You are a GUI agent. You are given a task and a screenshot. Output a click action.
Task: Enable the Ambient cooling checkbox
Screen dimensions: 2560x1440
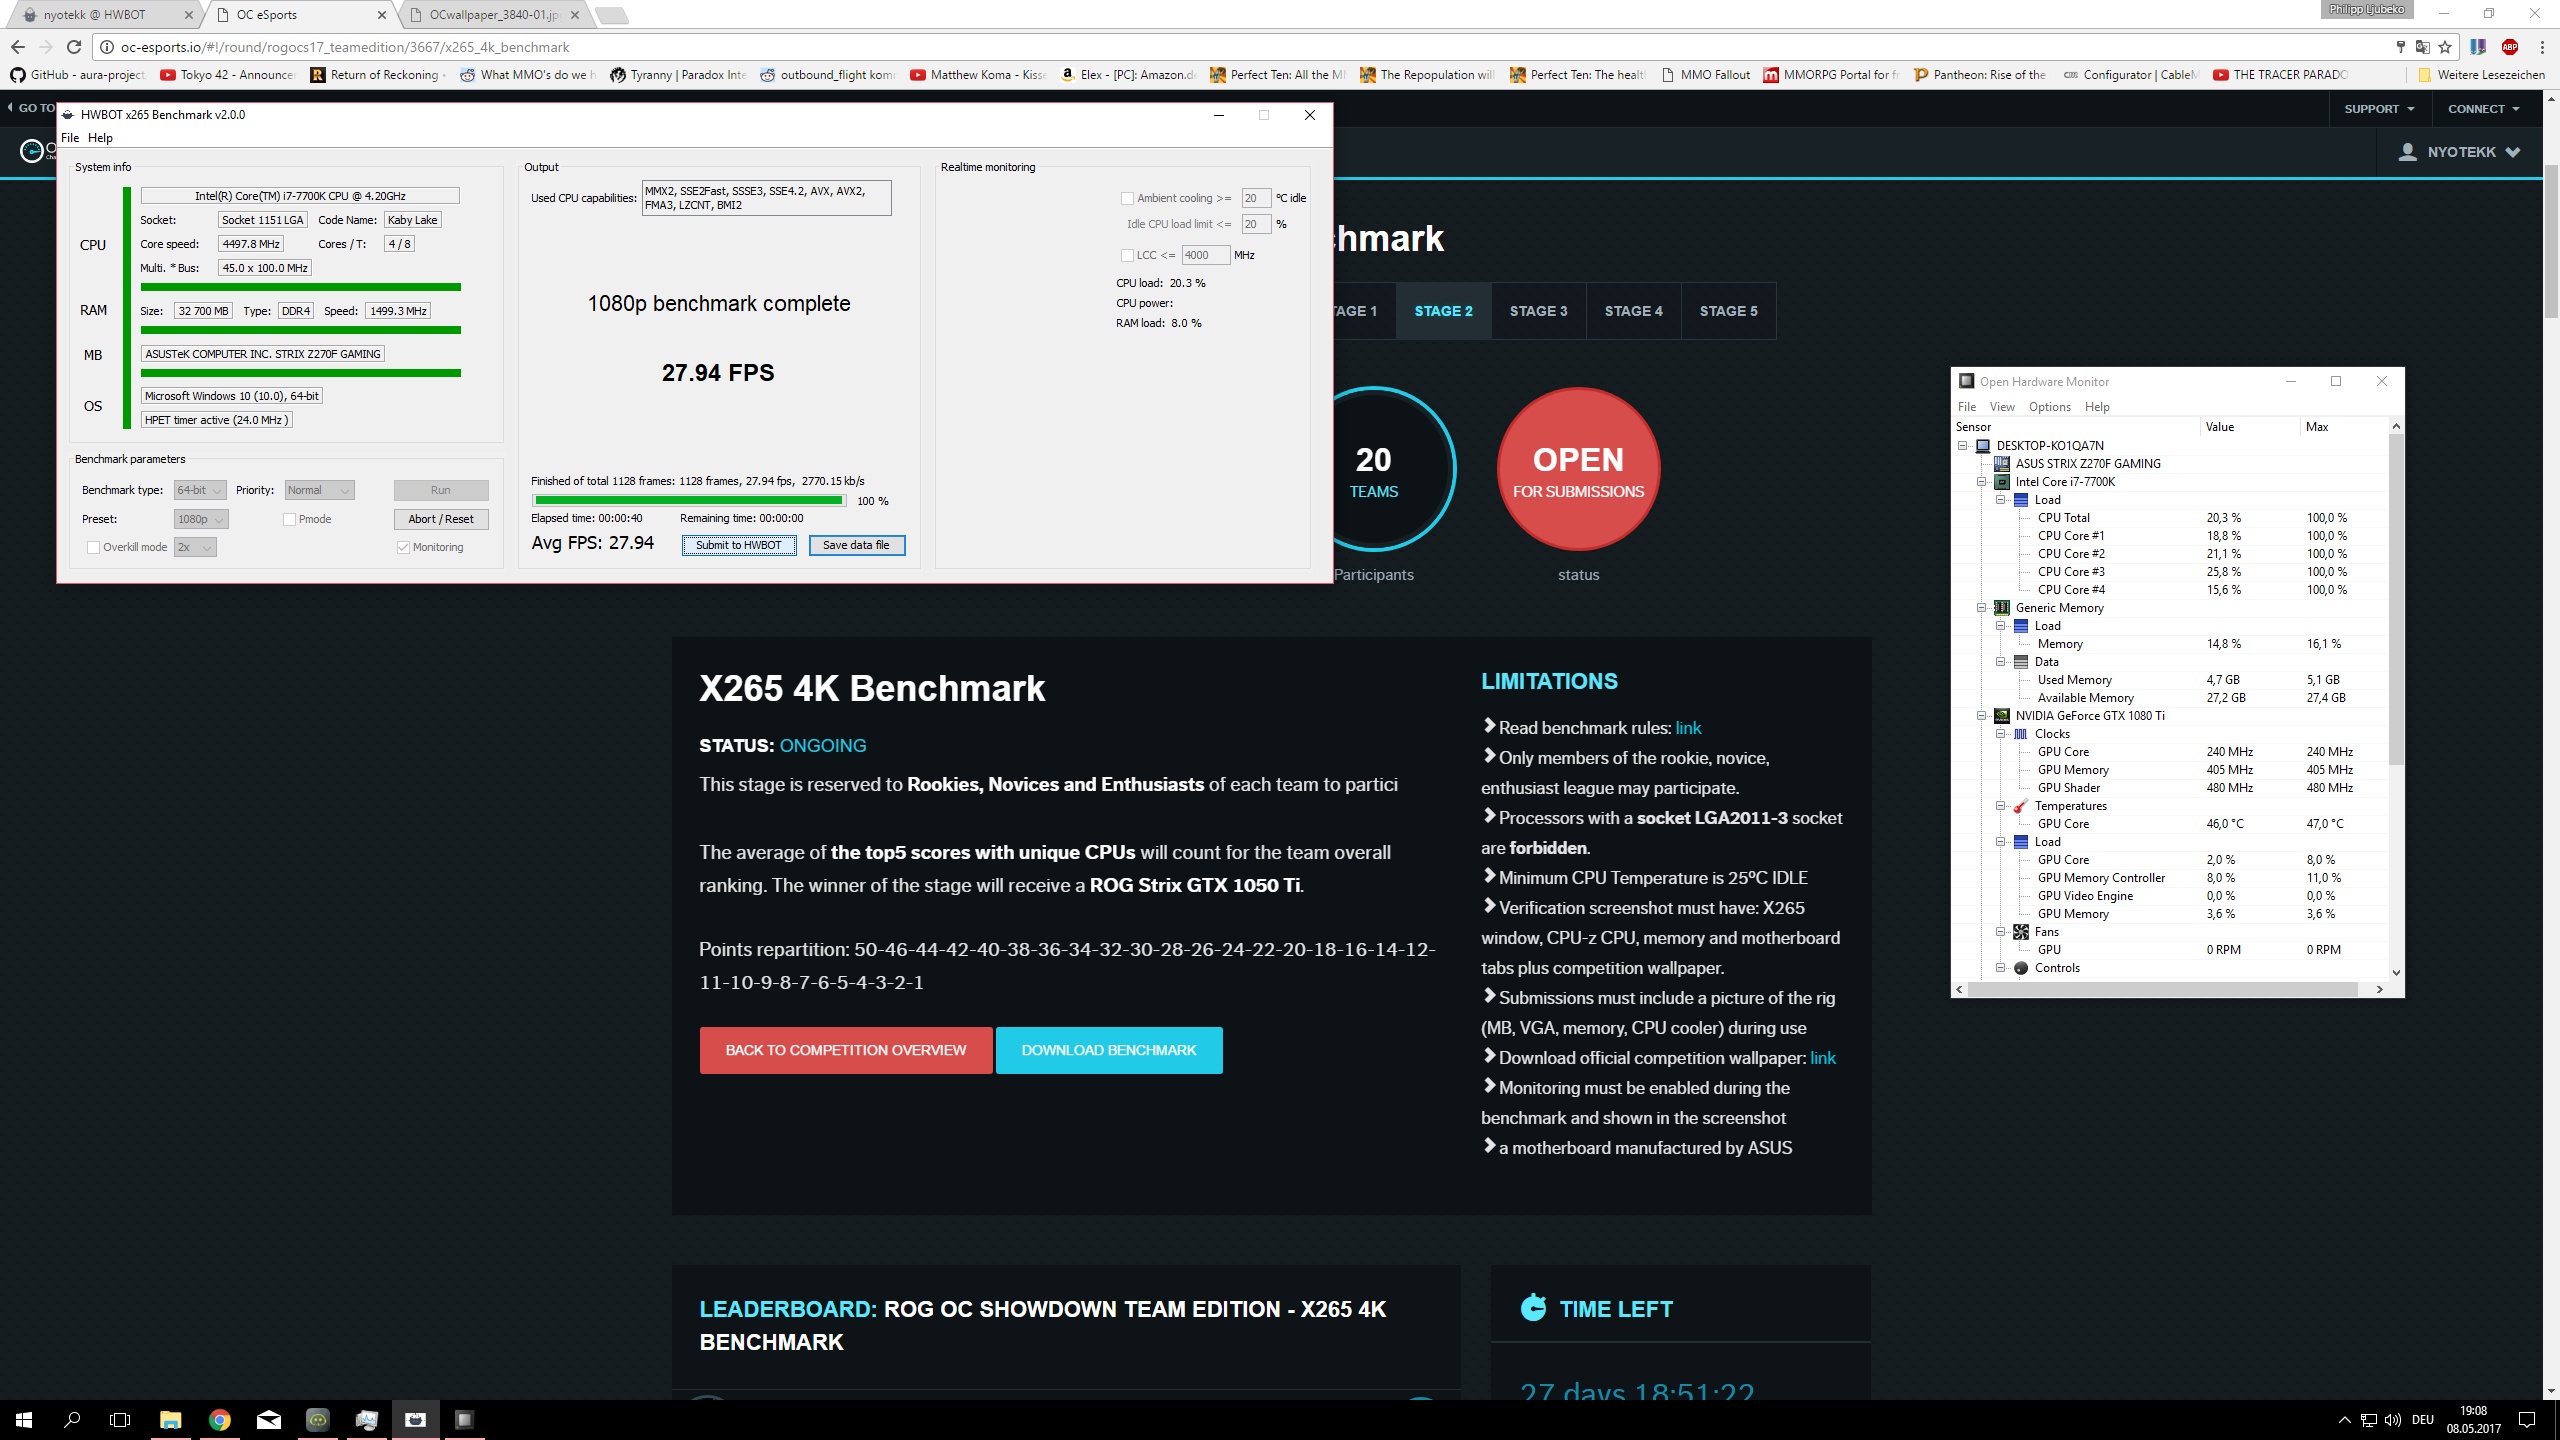point(1127,198)
